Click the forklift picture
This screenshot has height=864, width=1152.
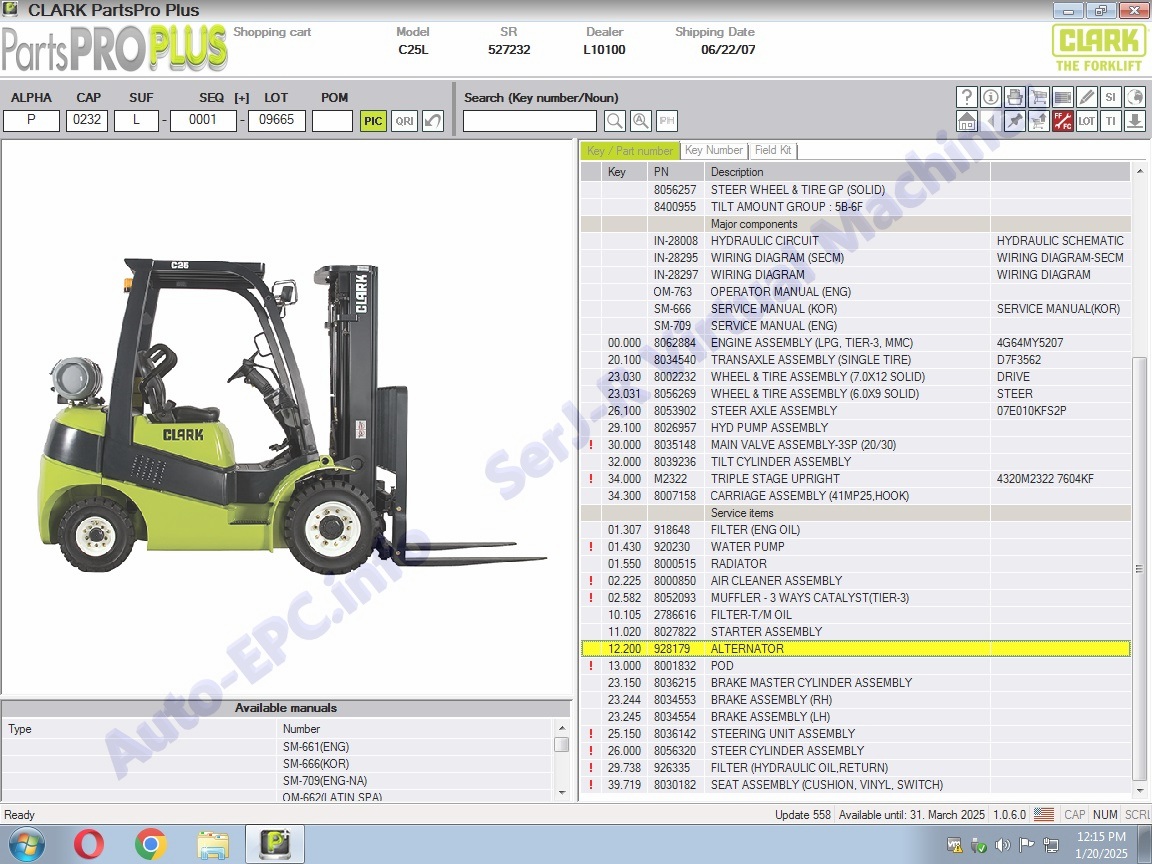[291, 415]
